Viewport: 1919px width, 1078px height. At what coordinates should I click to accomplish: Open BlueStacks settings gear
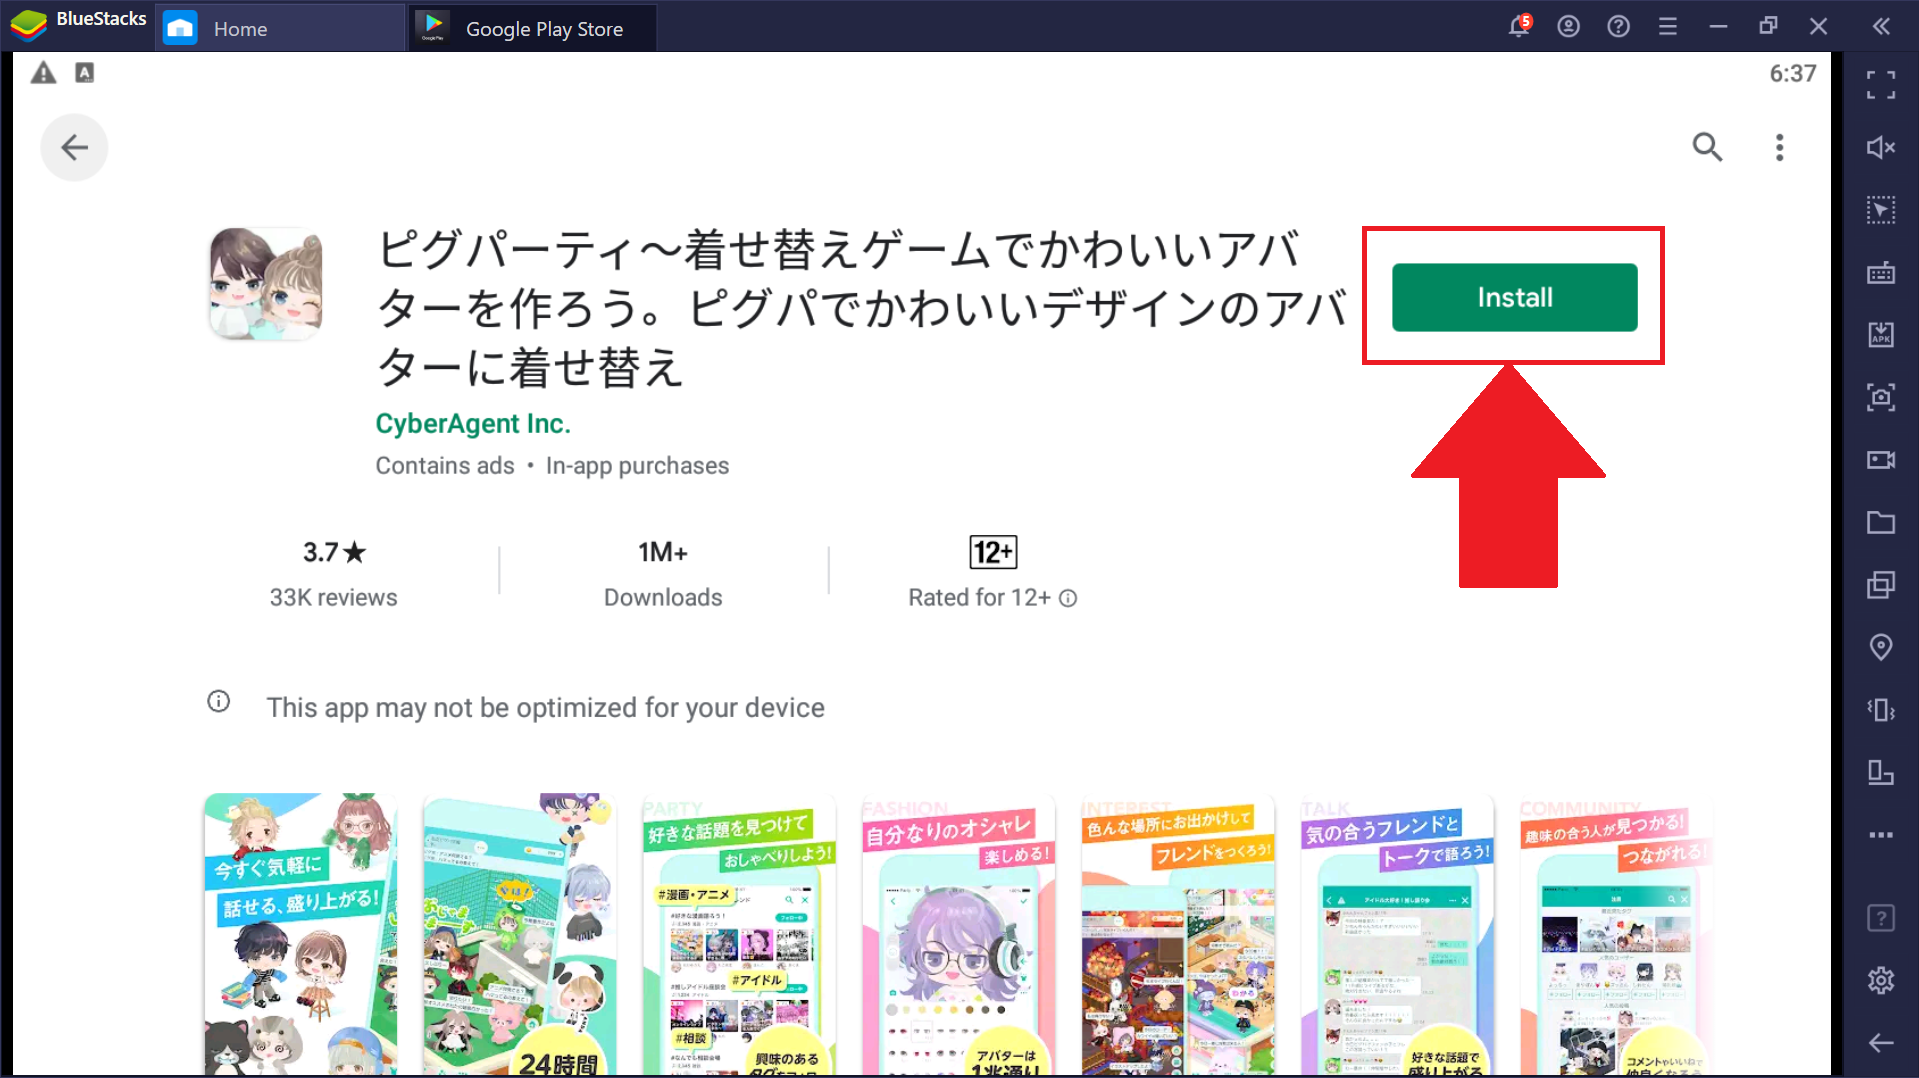click(1881, 980)
